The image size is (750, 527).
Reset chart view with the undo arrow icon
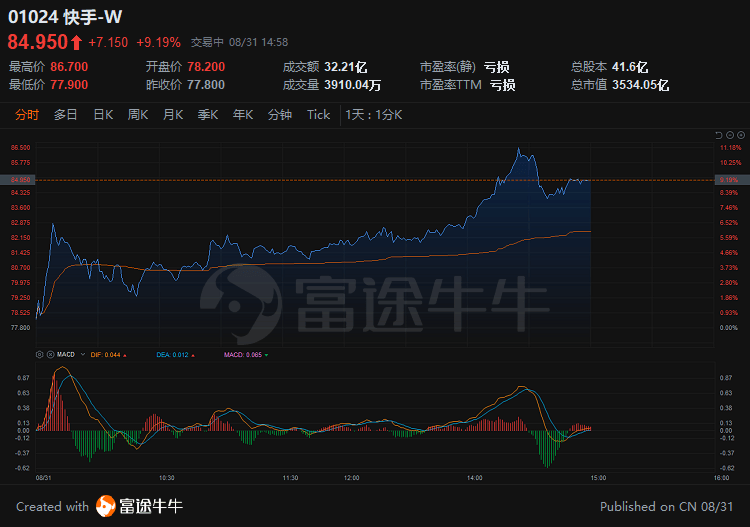tap(718, 135)
